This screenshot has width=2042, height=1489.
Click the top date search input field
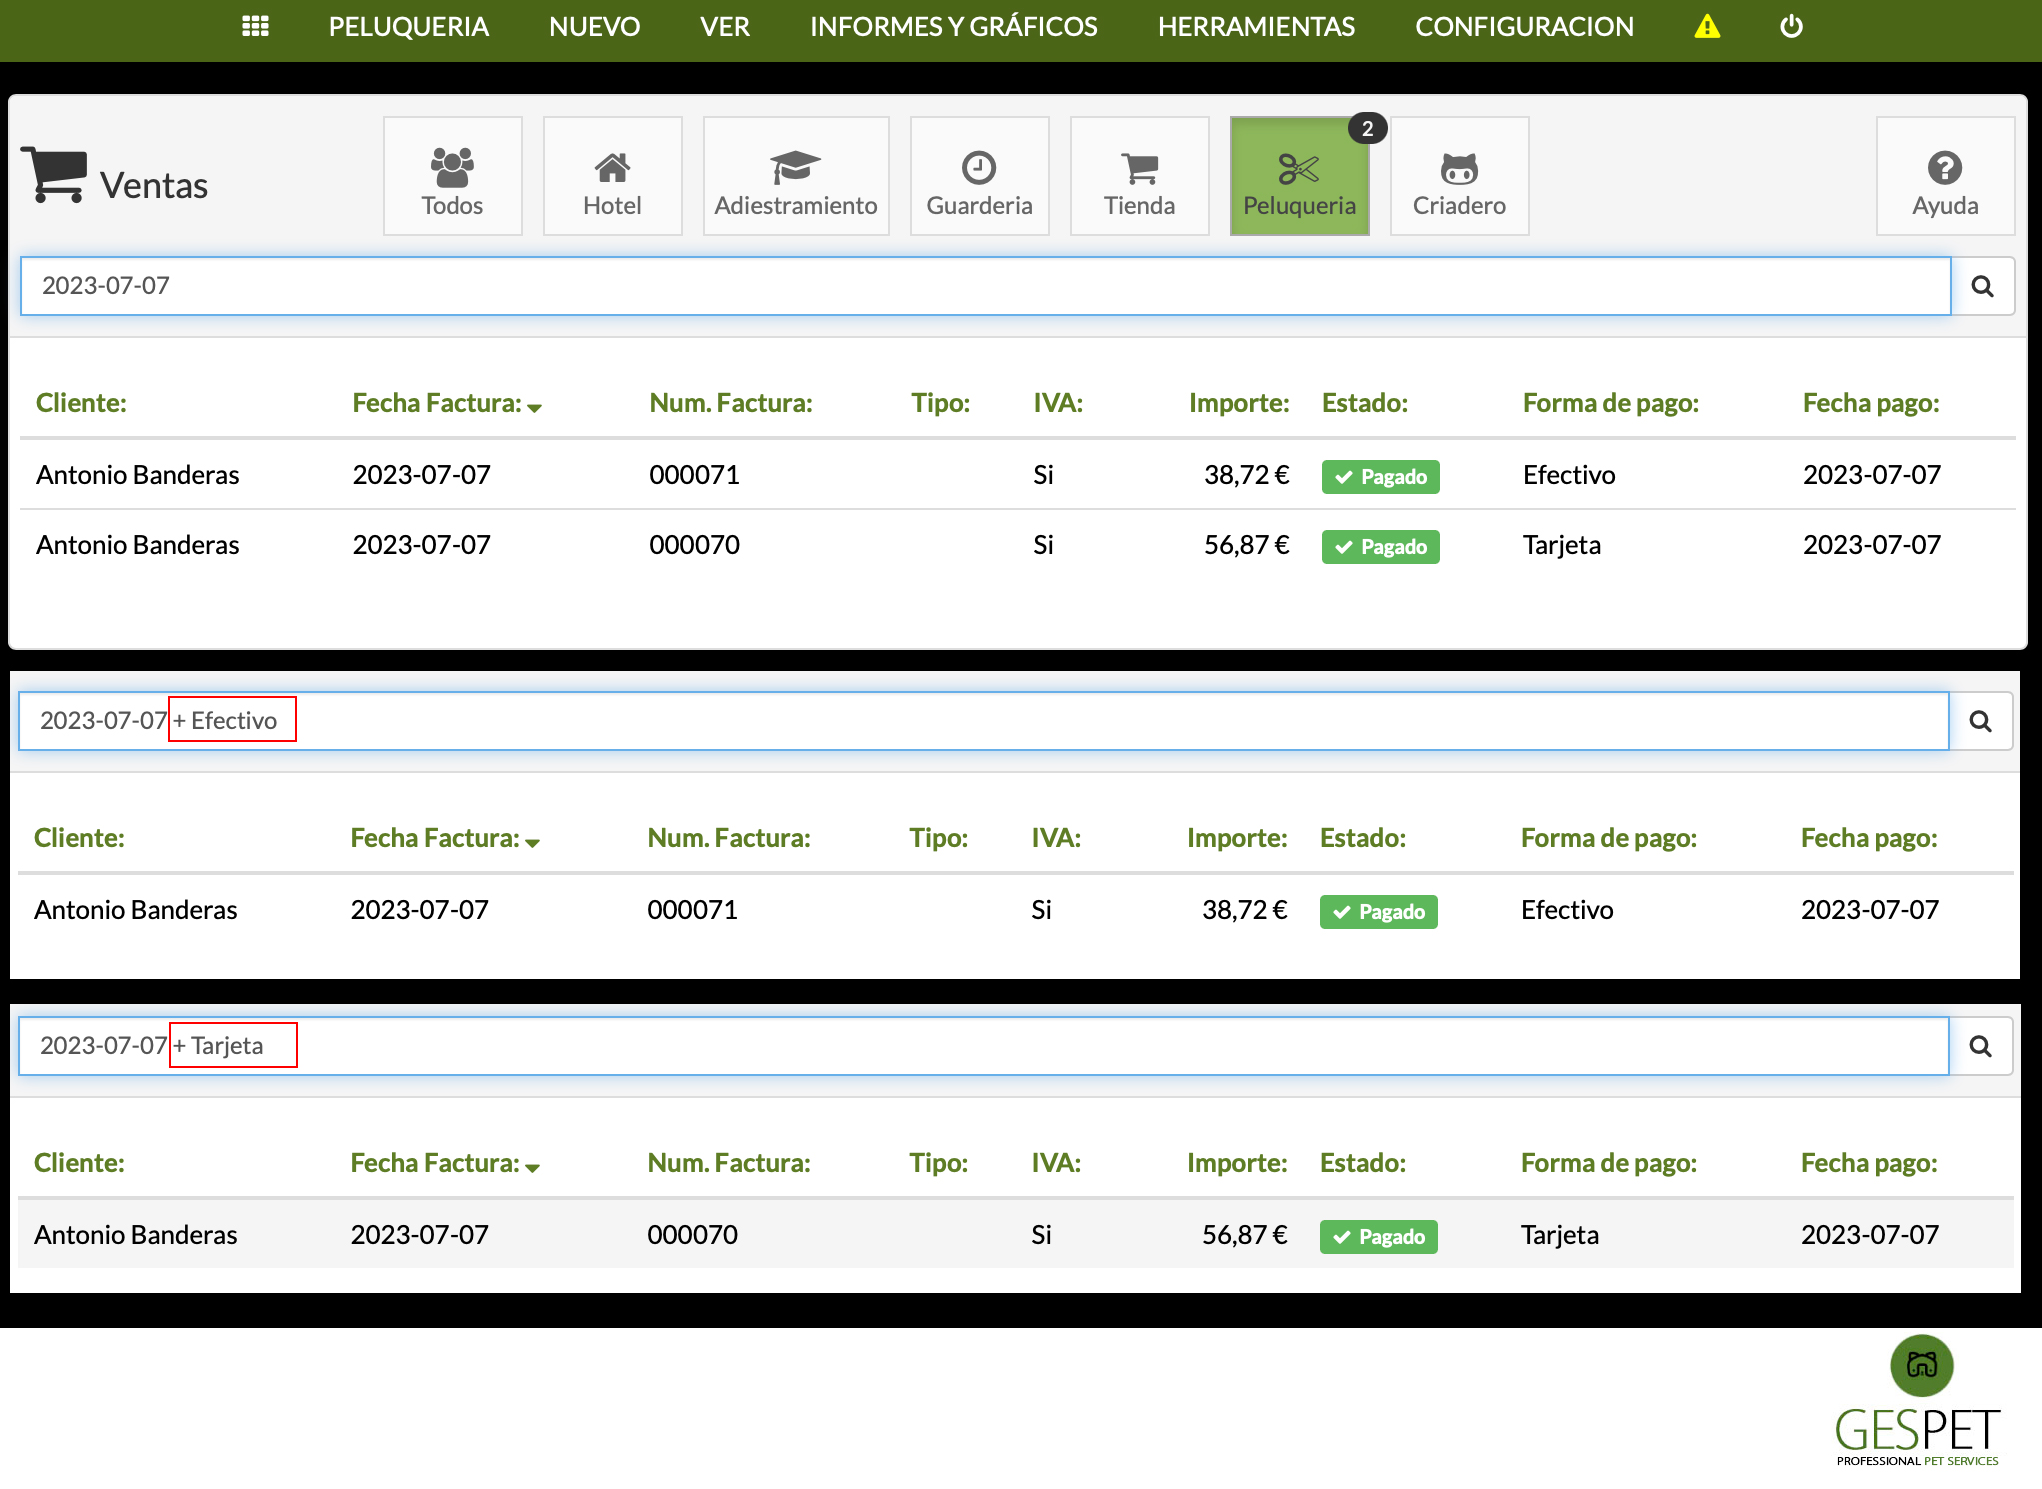click(x=985, y=286)
